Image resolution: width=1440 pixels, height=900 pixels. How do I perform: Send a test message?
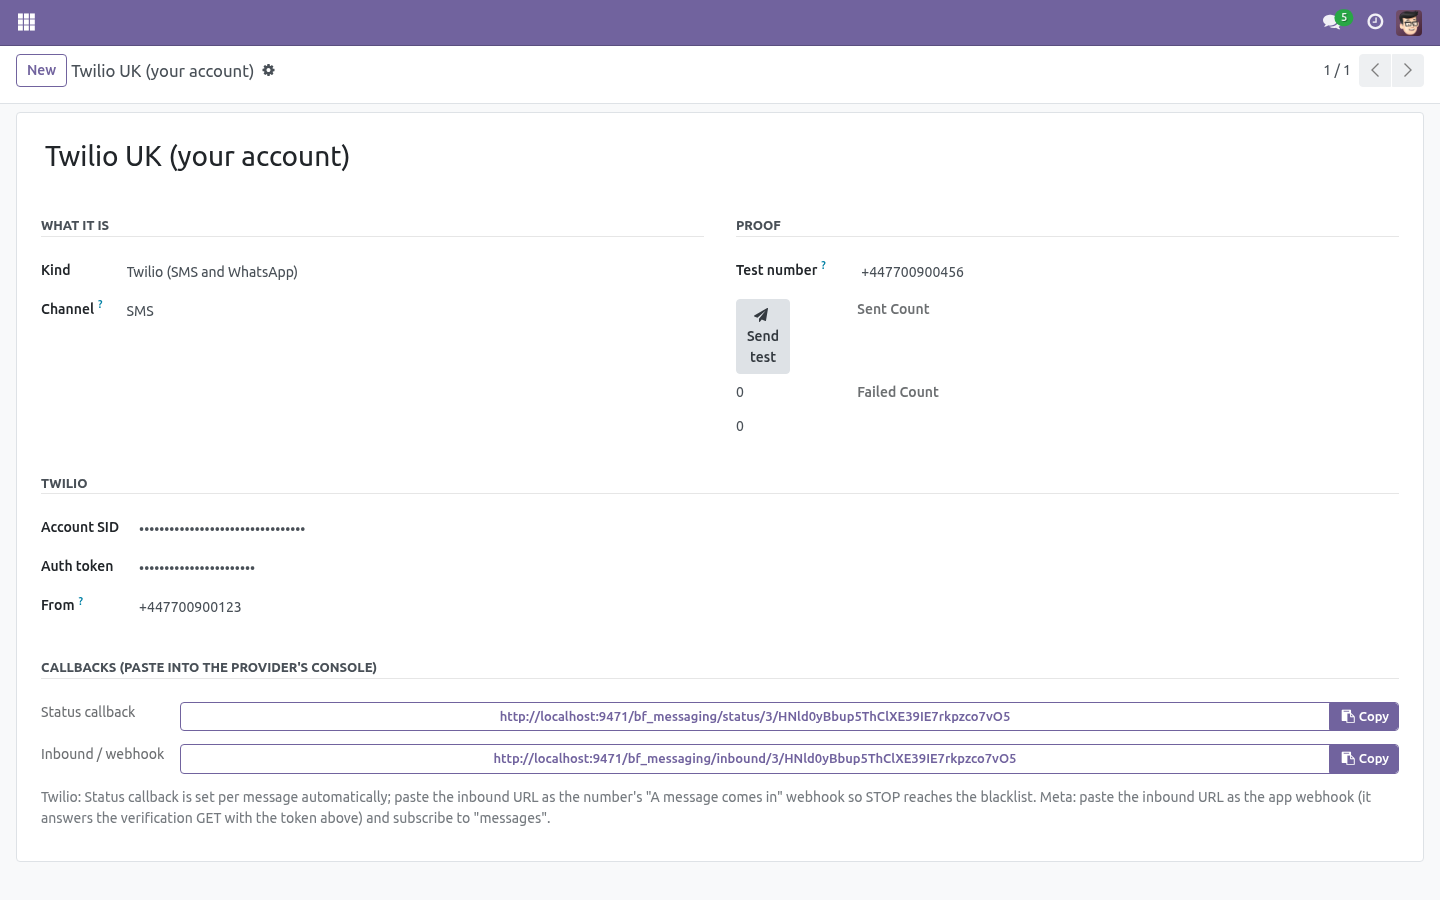tap(763, 336)
